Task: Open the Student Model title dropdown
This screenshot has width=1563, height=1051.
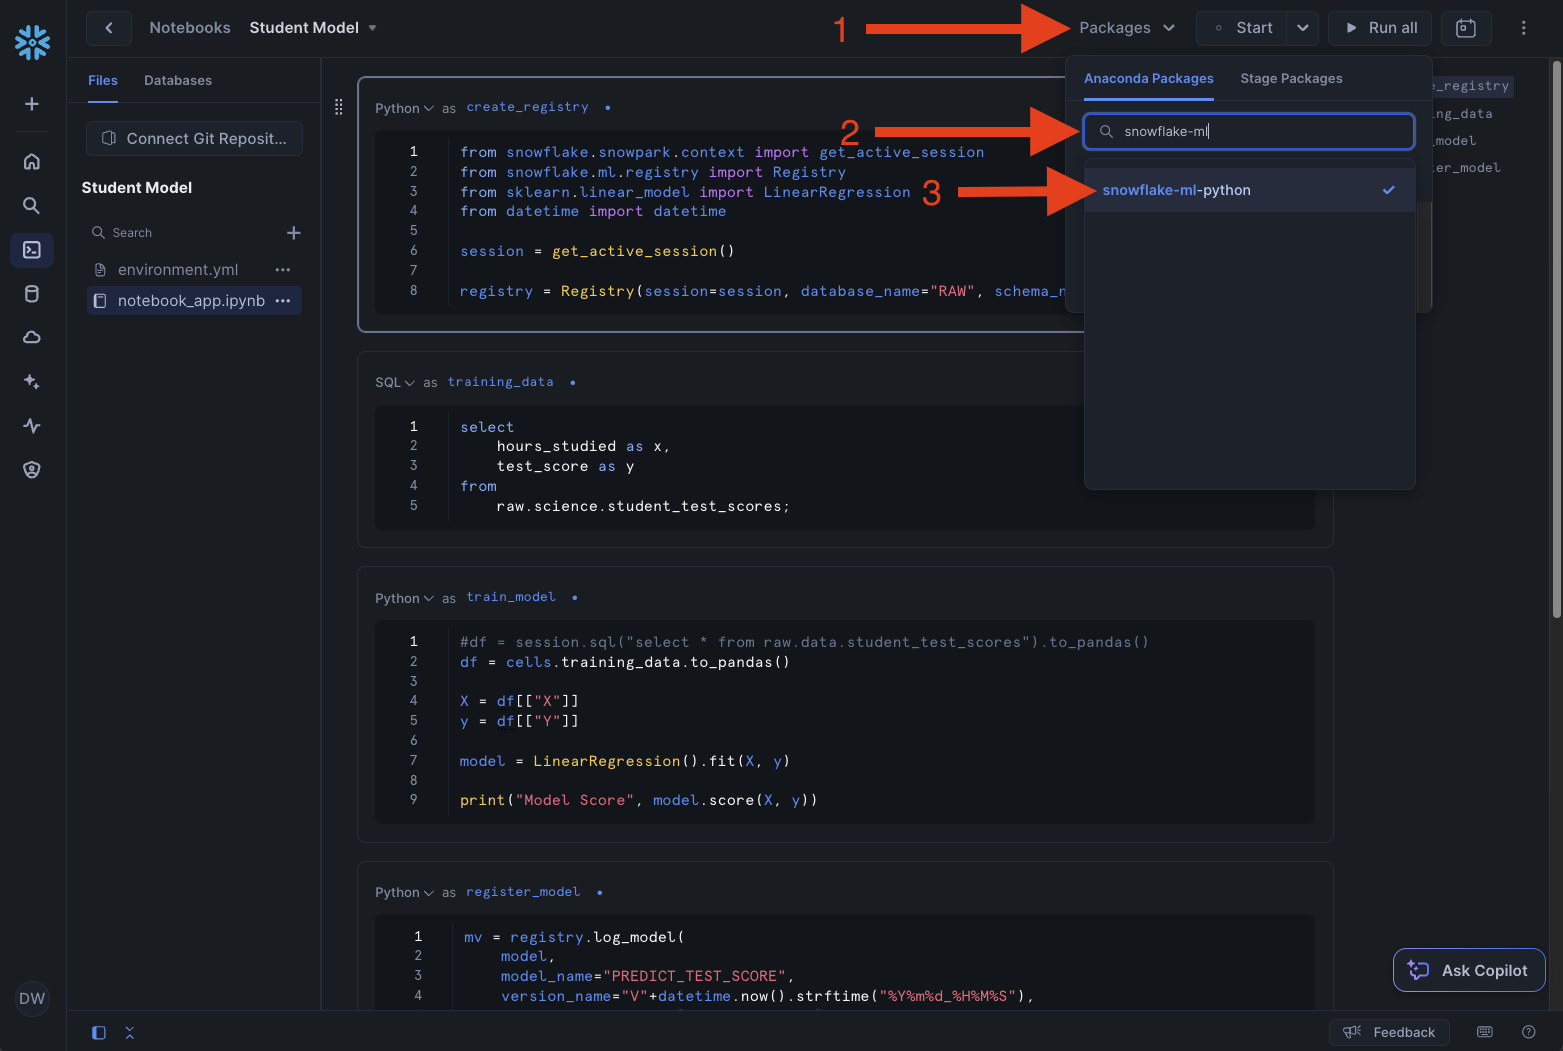Action: coord(372,28)
